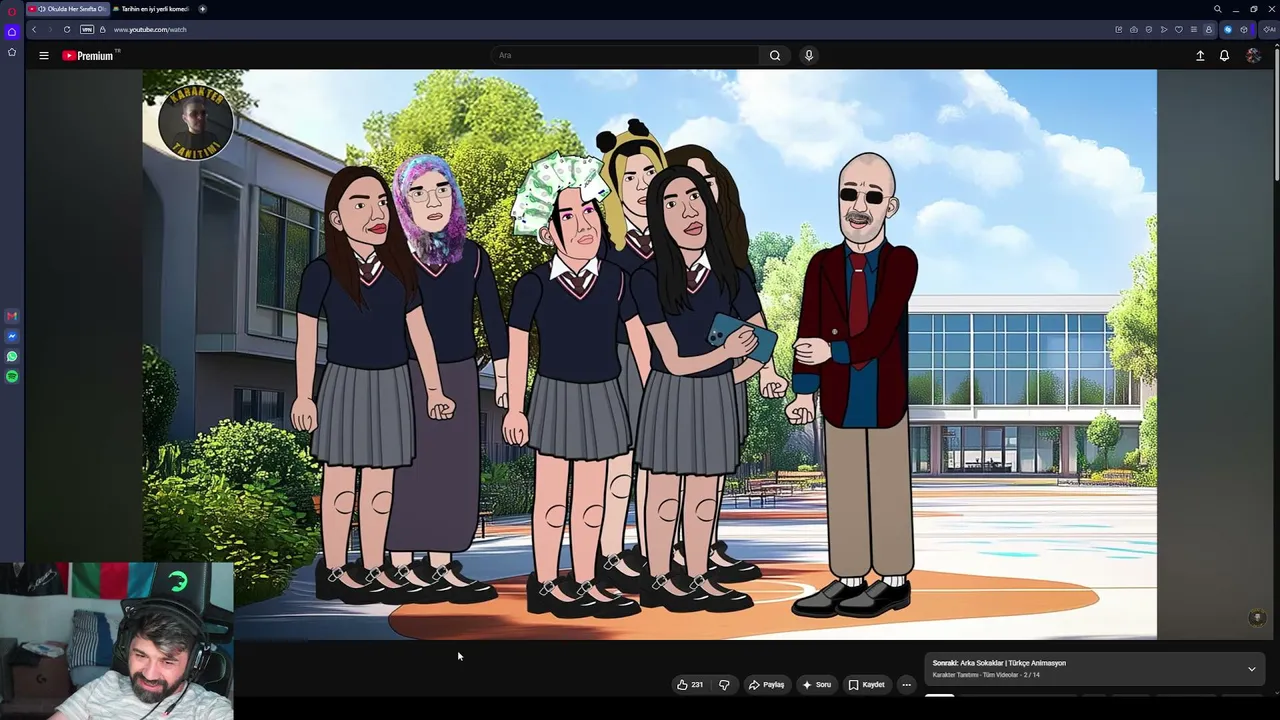Search tabs with the title bar magnifier
The image size is (1280, 720).
point(1217,9)
